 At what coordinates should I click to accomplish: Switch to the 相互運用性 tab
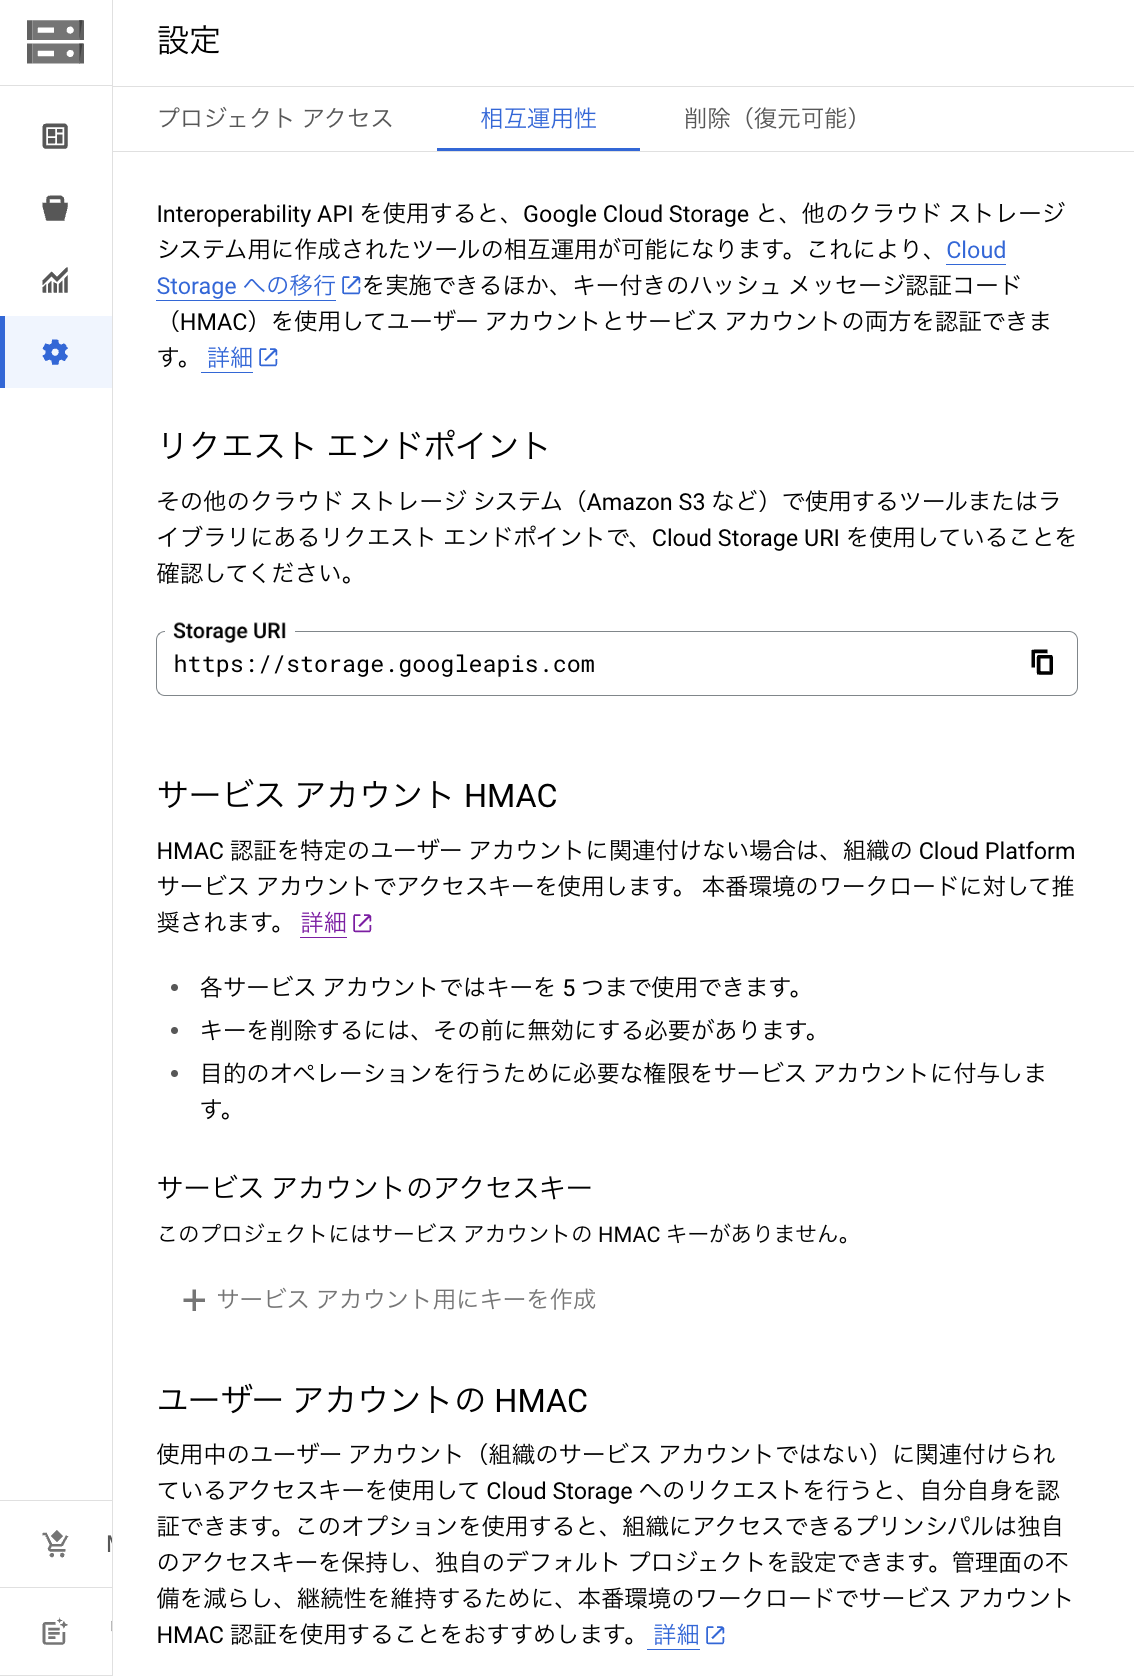538,119
